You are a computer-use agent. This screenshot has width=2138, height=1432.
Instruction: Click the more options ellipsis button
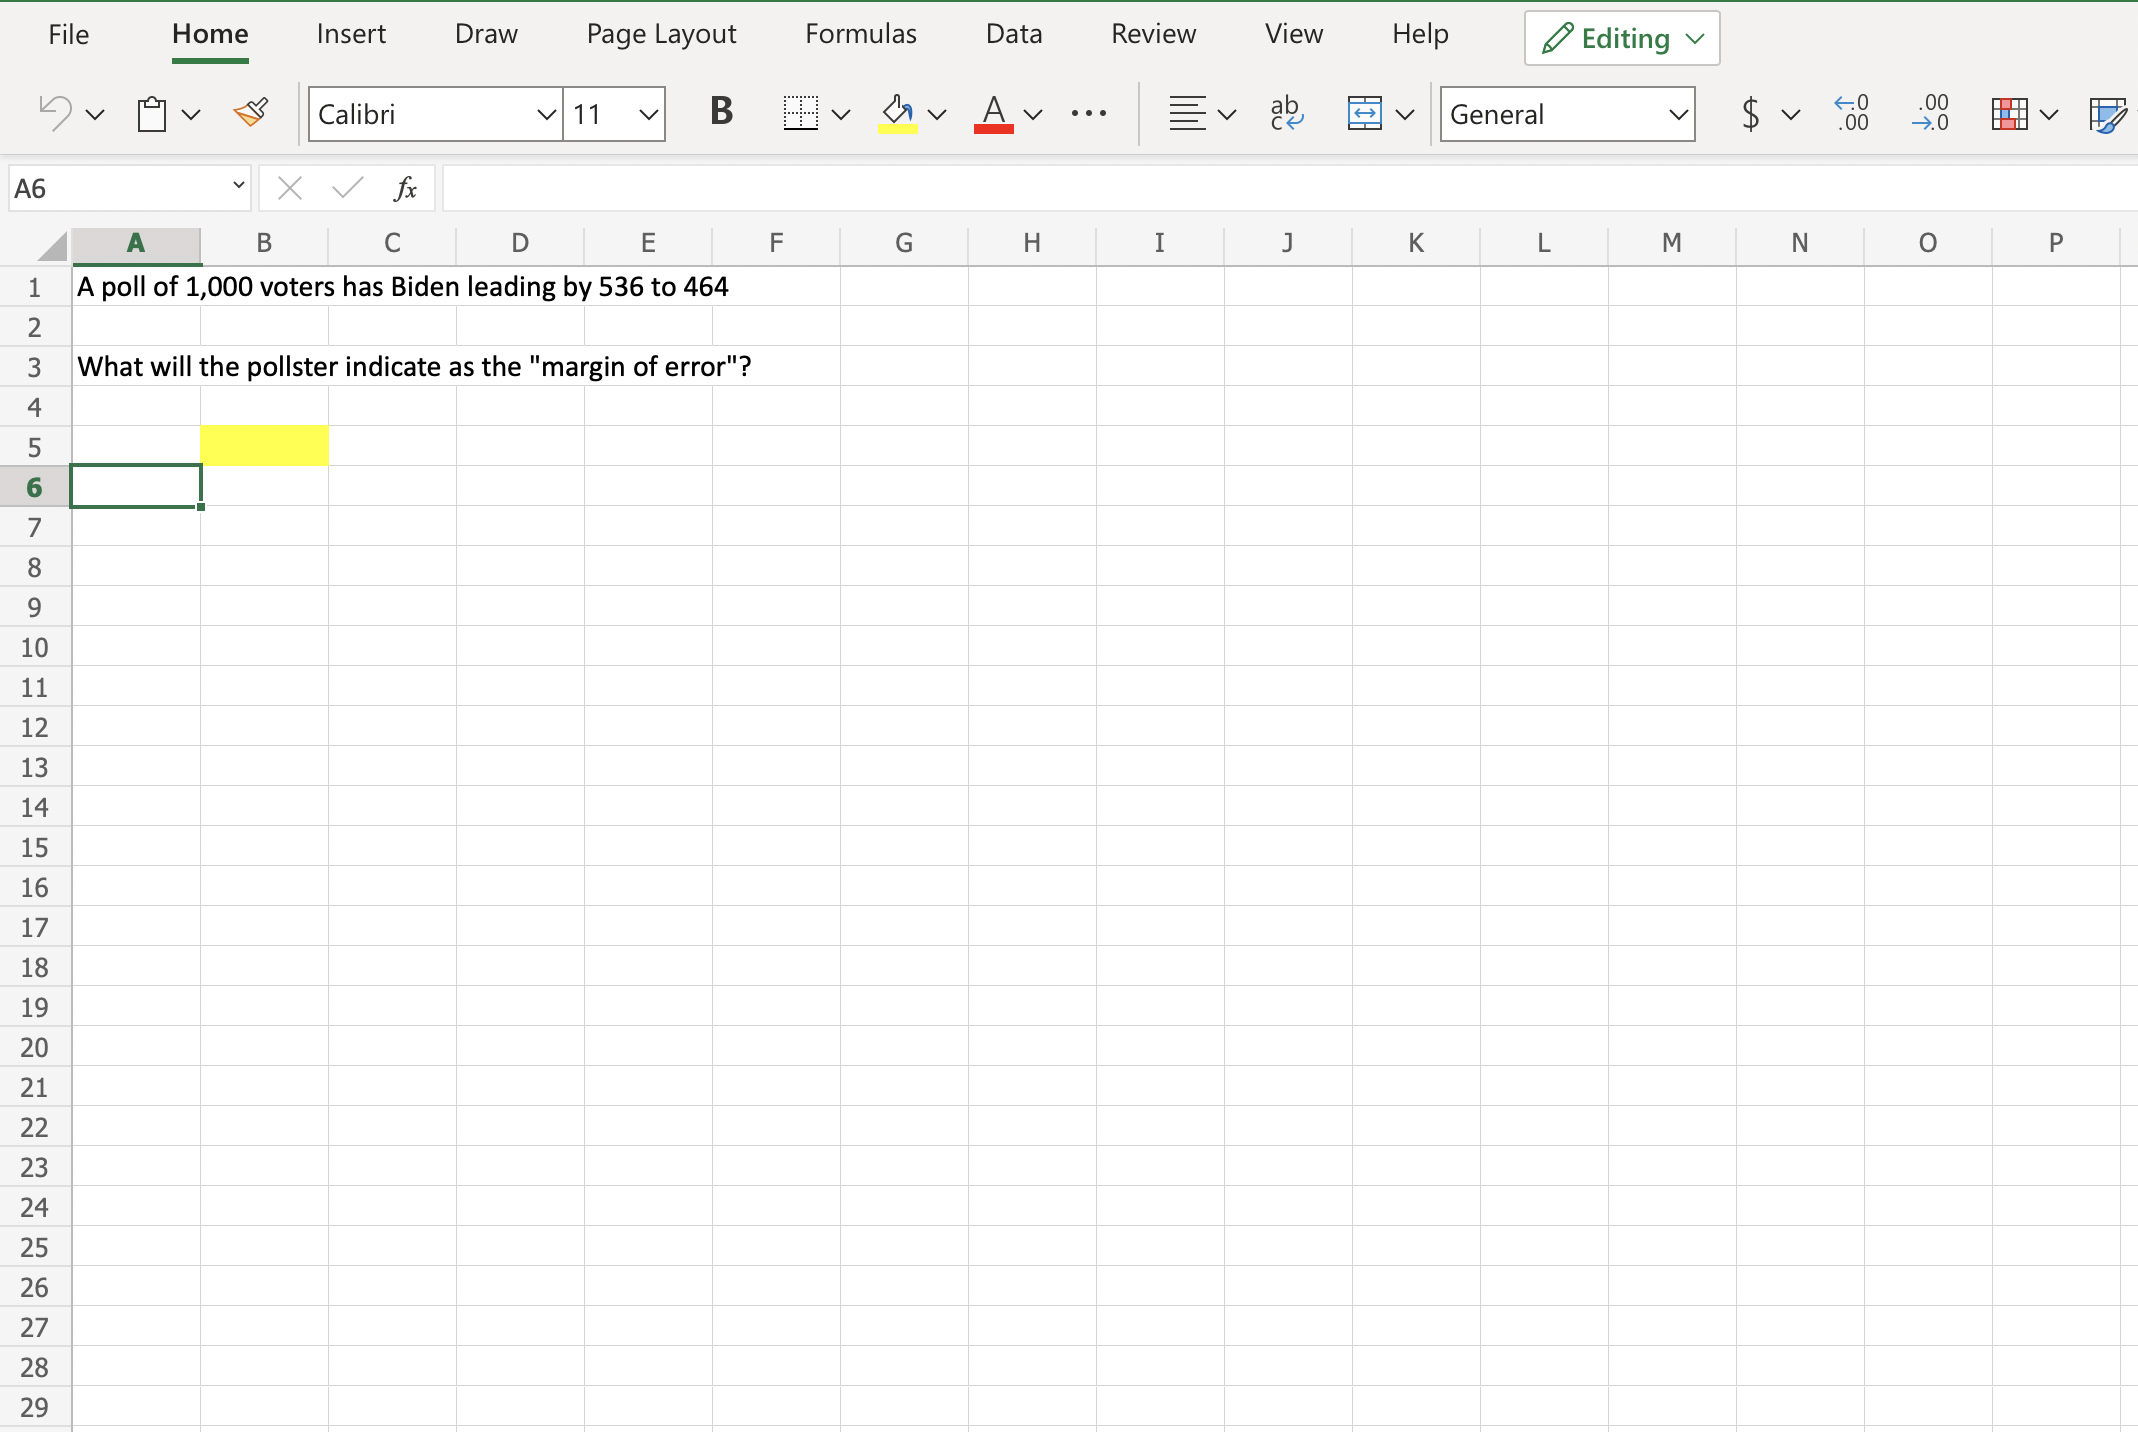[x=1088, y=114]
